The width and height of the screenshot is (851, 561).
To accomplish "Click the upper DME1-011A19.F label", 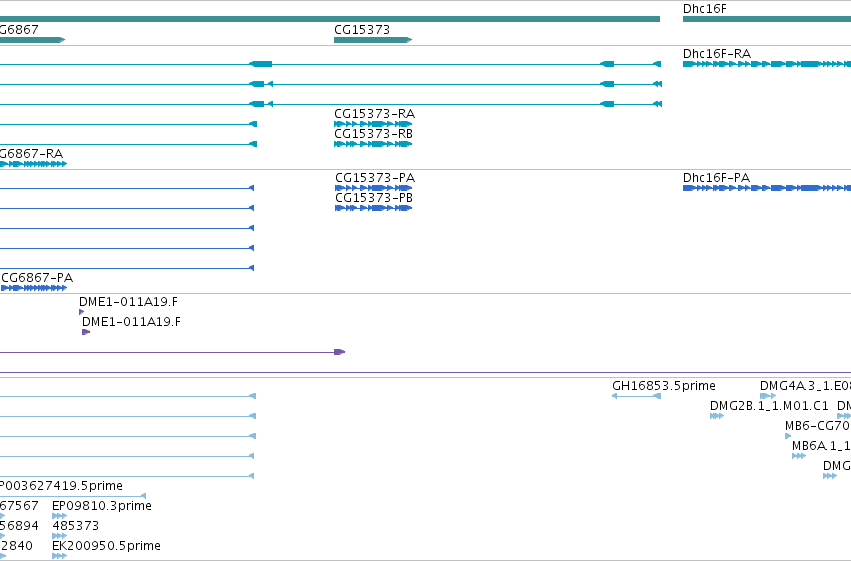I will pos(128,302).
